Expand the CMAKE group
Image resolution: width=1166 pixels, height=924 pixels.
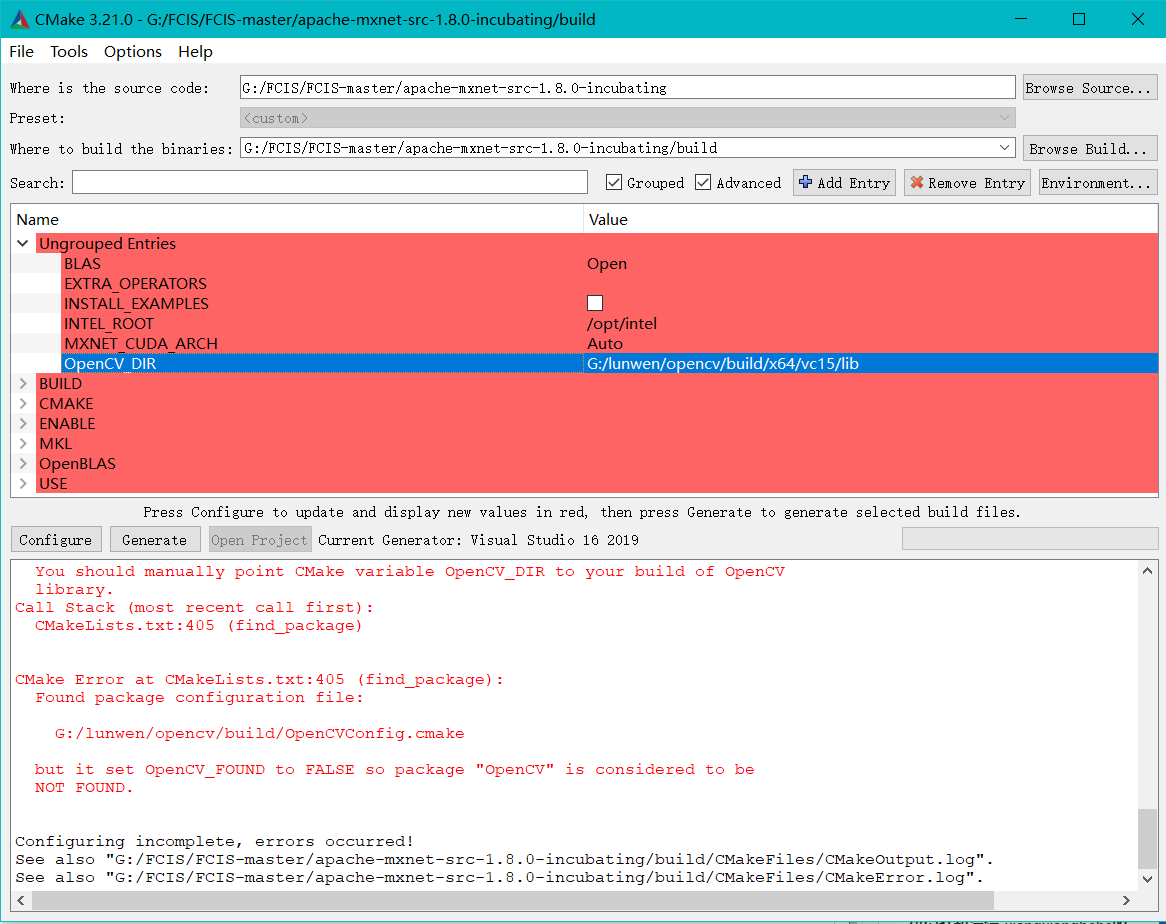(x=23, y=404)
